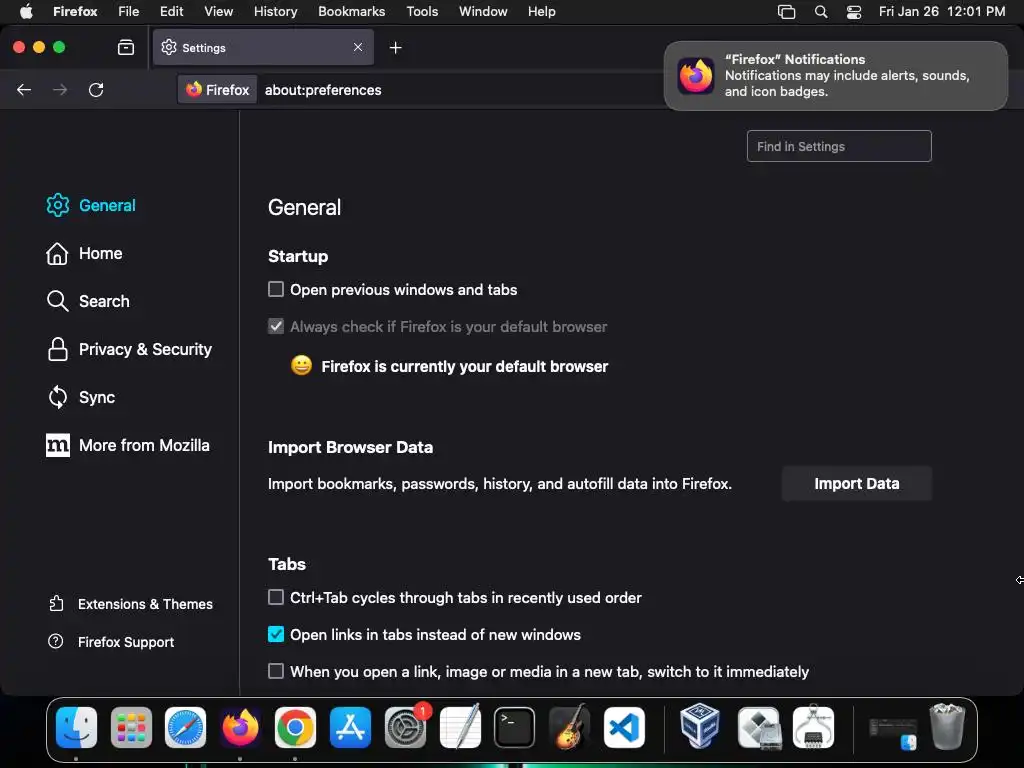Click the back navigation arrow
The height and width of the screenshot is (768, 1024).
click(24, 89)
